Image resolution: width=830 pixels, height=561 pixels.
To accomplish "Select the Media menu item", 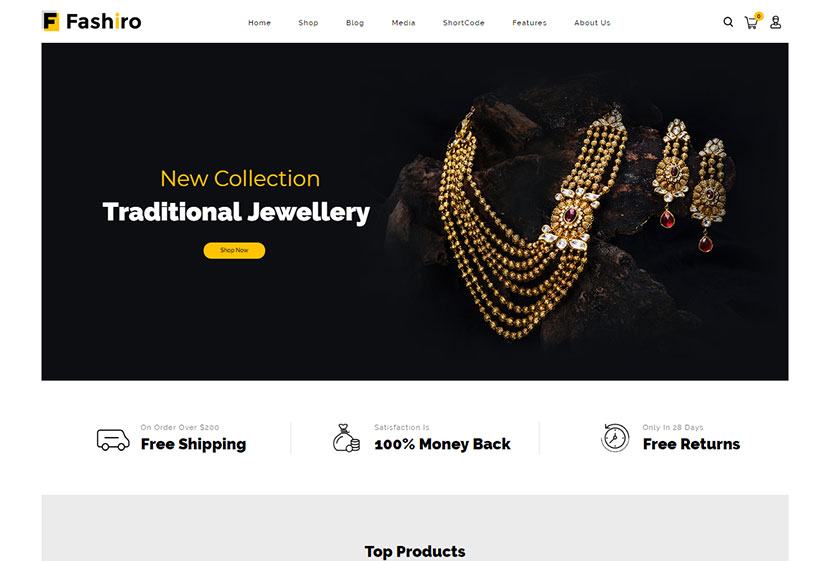I will 403,23.
